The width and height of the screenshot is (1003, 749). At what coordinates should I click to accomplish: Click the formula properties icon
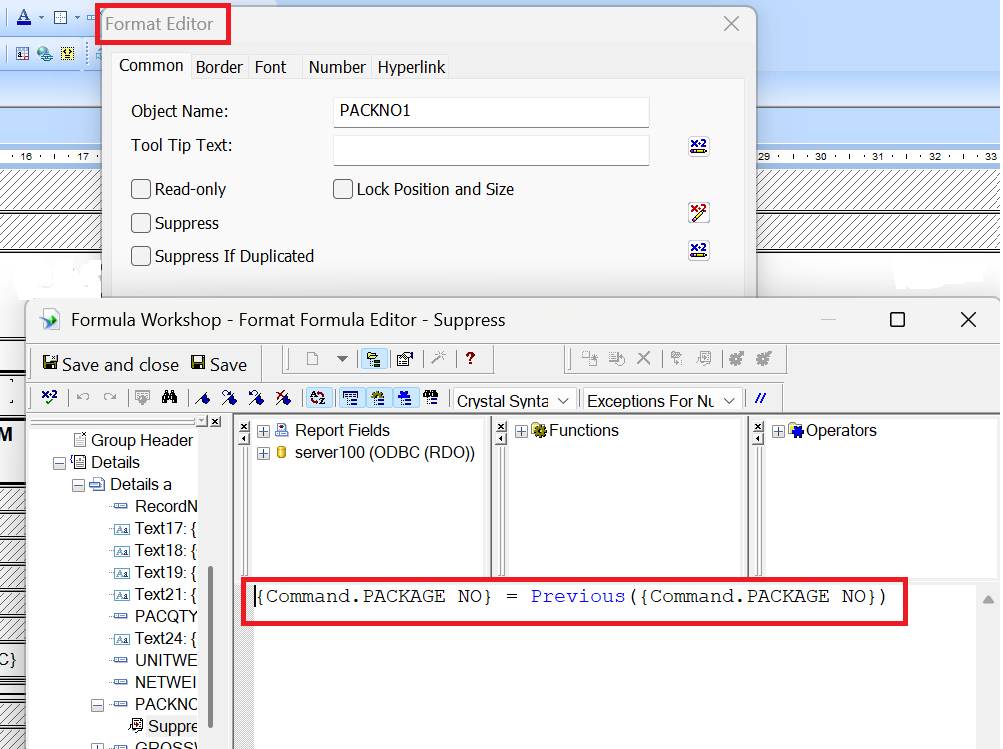404,360
